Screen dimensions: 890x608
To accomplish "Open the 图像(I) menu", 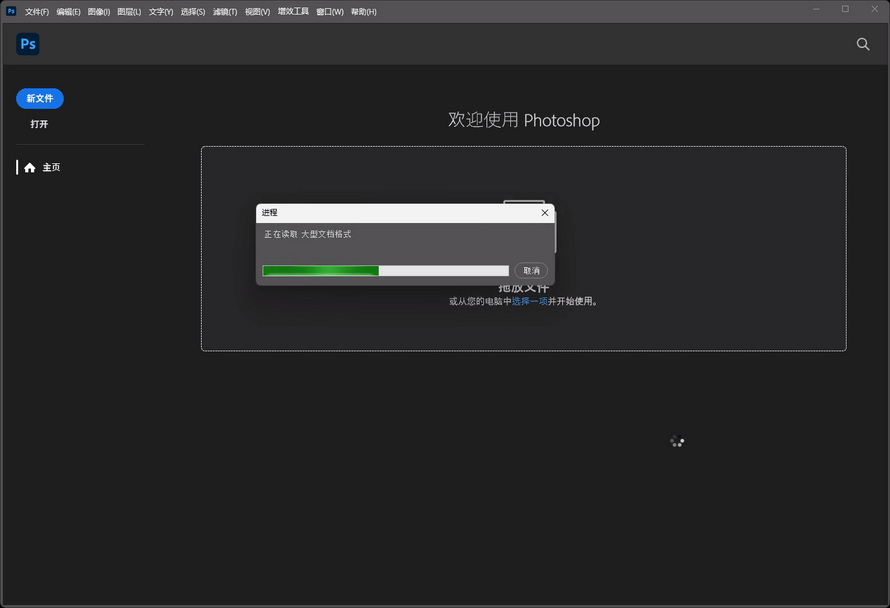I will [x=99, y=12].
